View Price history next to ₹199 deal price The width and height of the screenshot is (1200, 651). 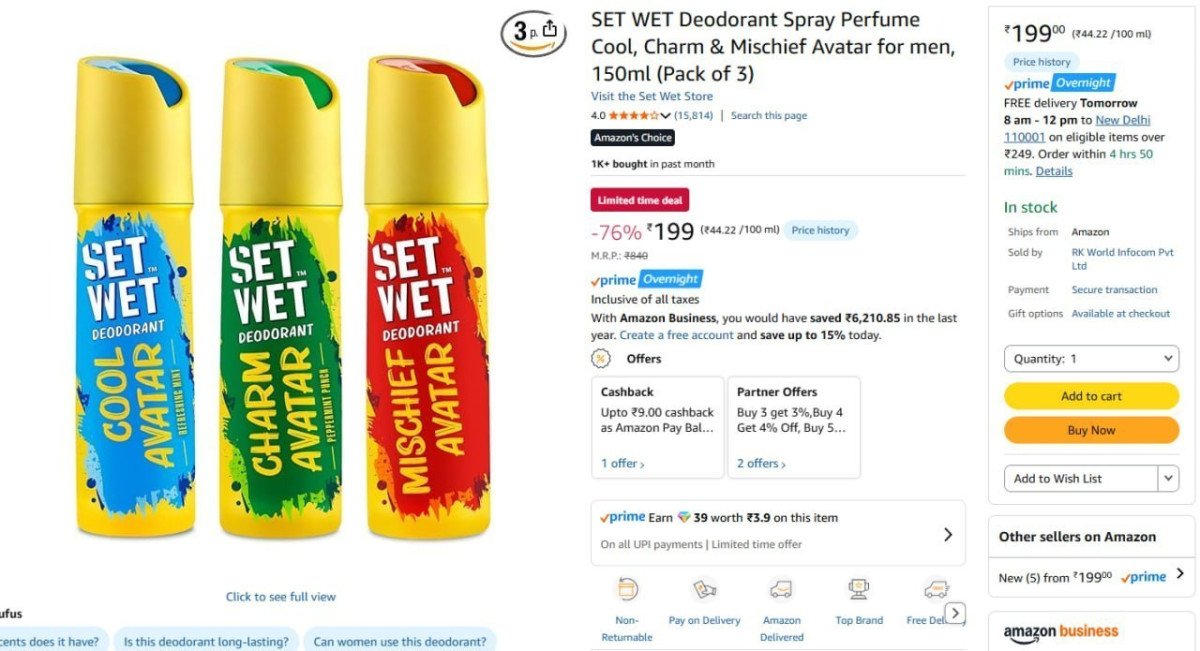point(820,230)
